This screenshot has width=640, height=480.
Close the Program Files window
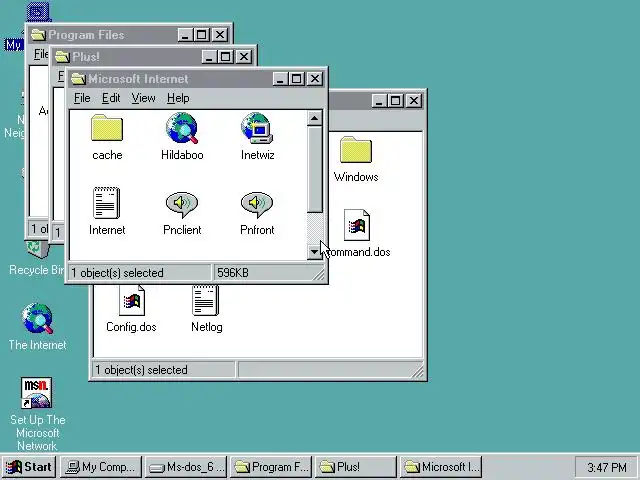point(220,35)
